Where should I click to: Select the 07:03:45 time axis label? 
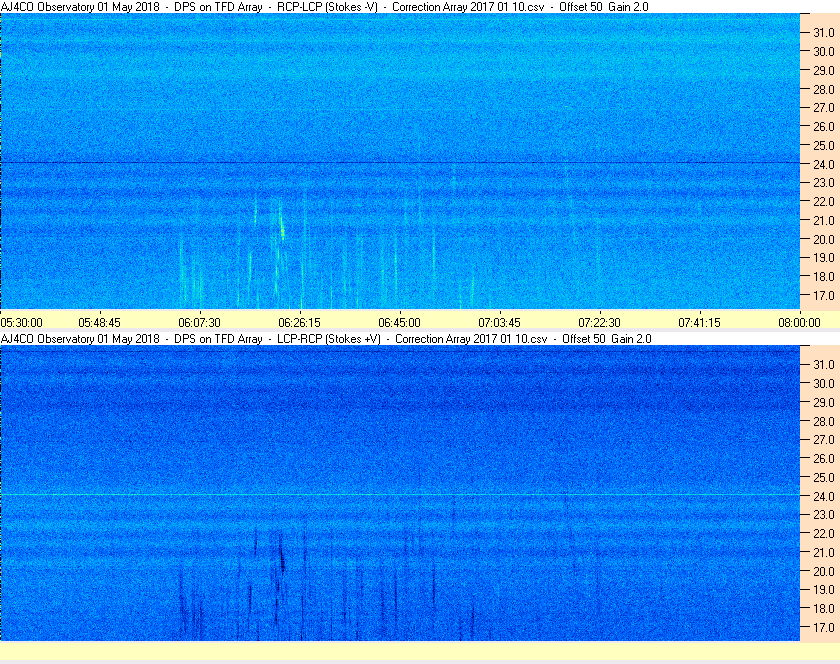(x=499, y=323)
